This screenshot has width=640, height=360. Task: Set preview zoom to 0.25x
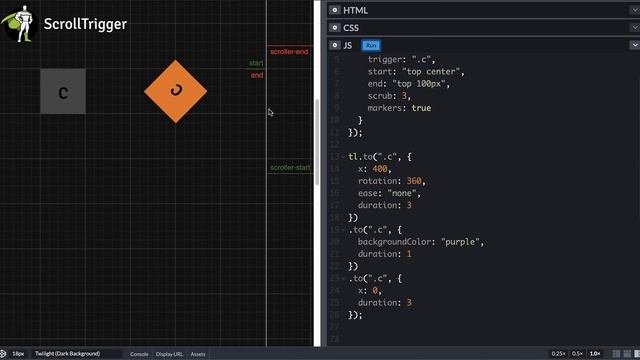tap(558, 353)
